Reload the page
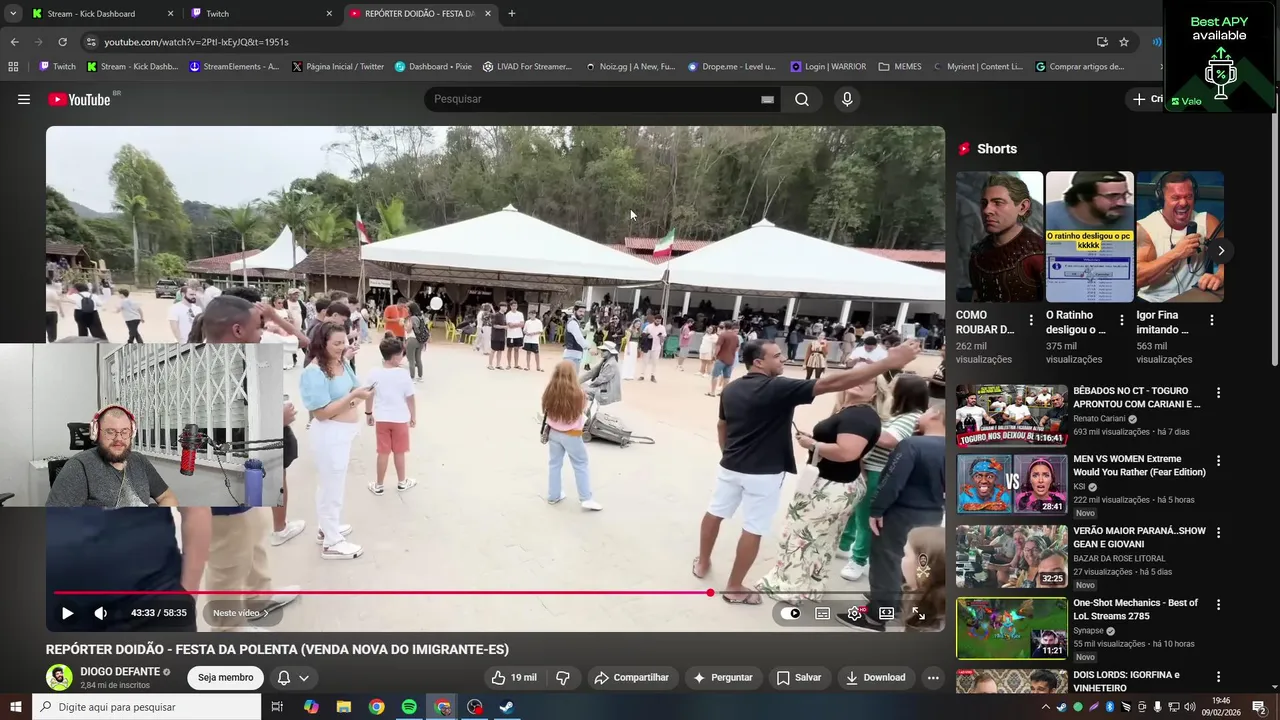This screenshot has height=720, width=1280. click(62, 42)
